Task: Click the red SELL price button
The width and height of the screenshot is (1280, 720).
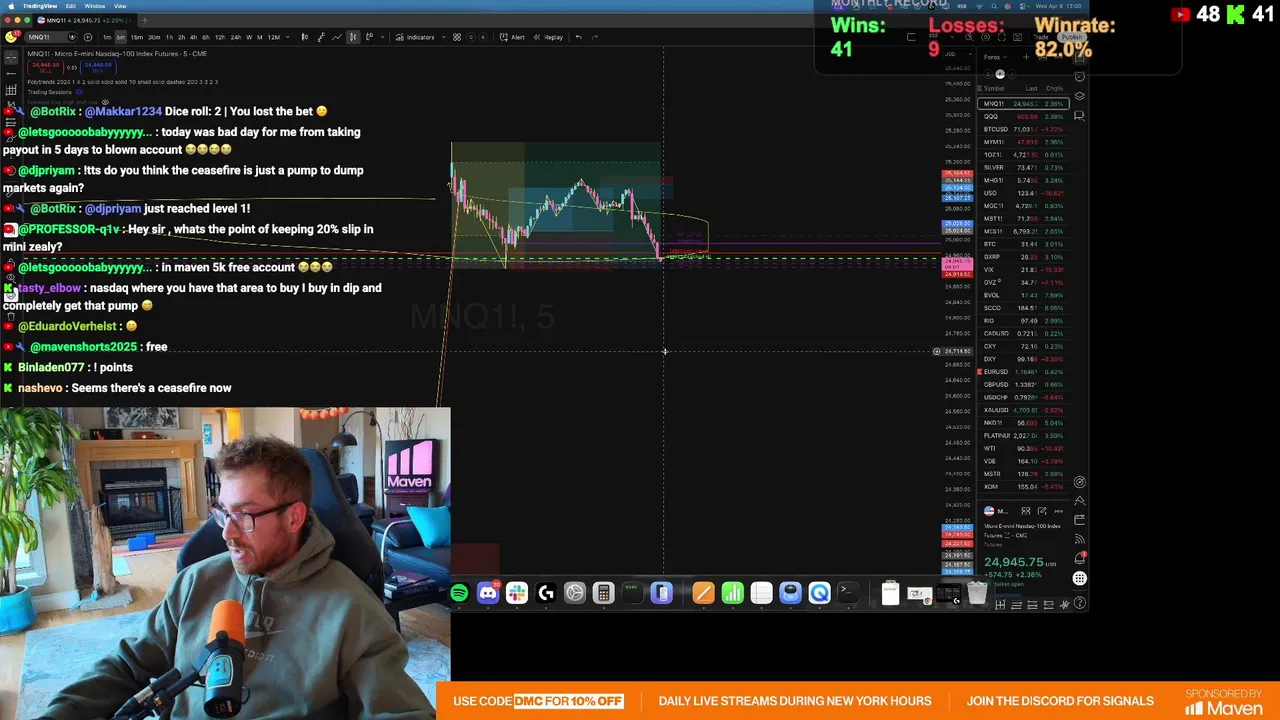Action: (x=46, y=67)
